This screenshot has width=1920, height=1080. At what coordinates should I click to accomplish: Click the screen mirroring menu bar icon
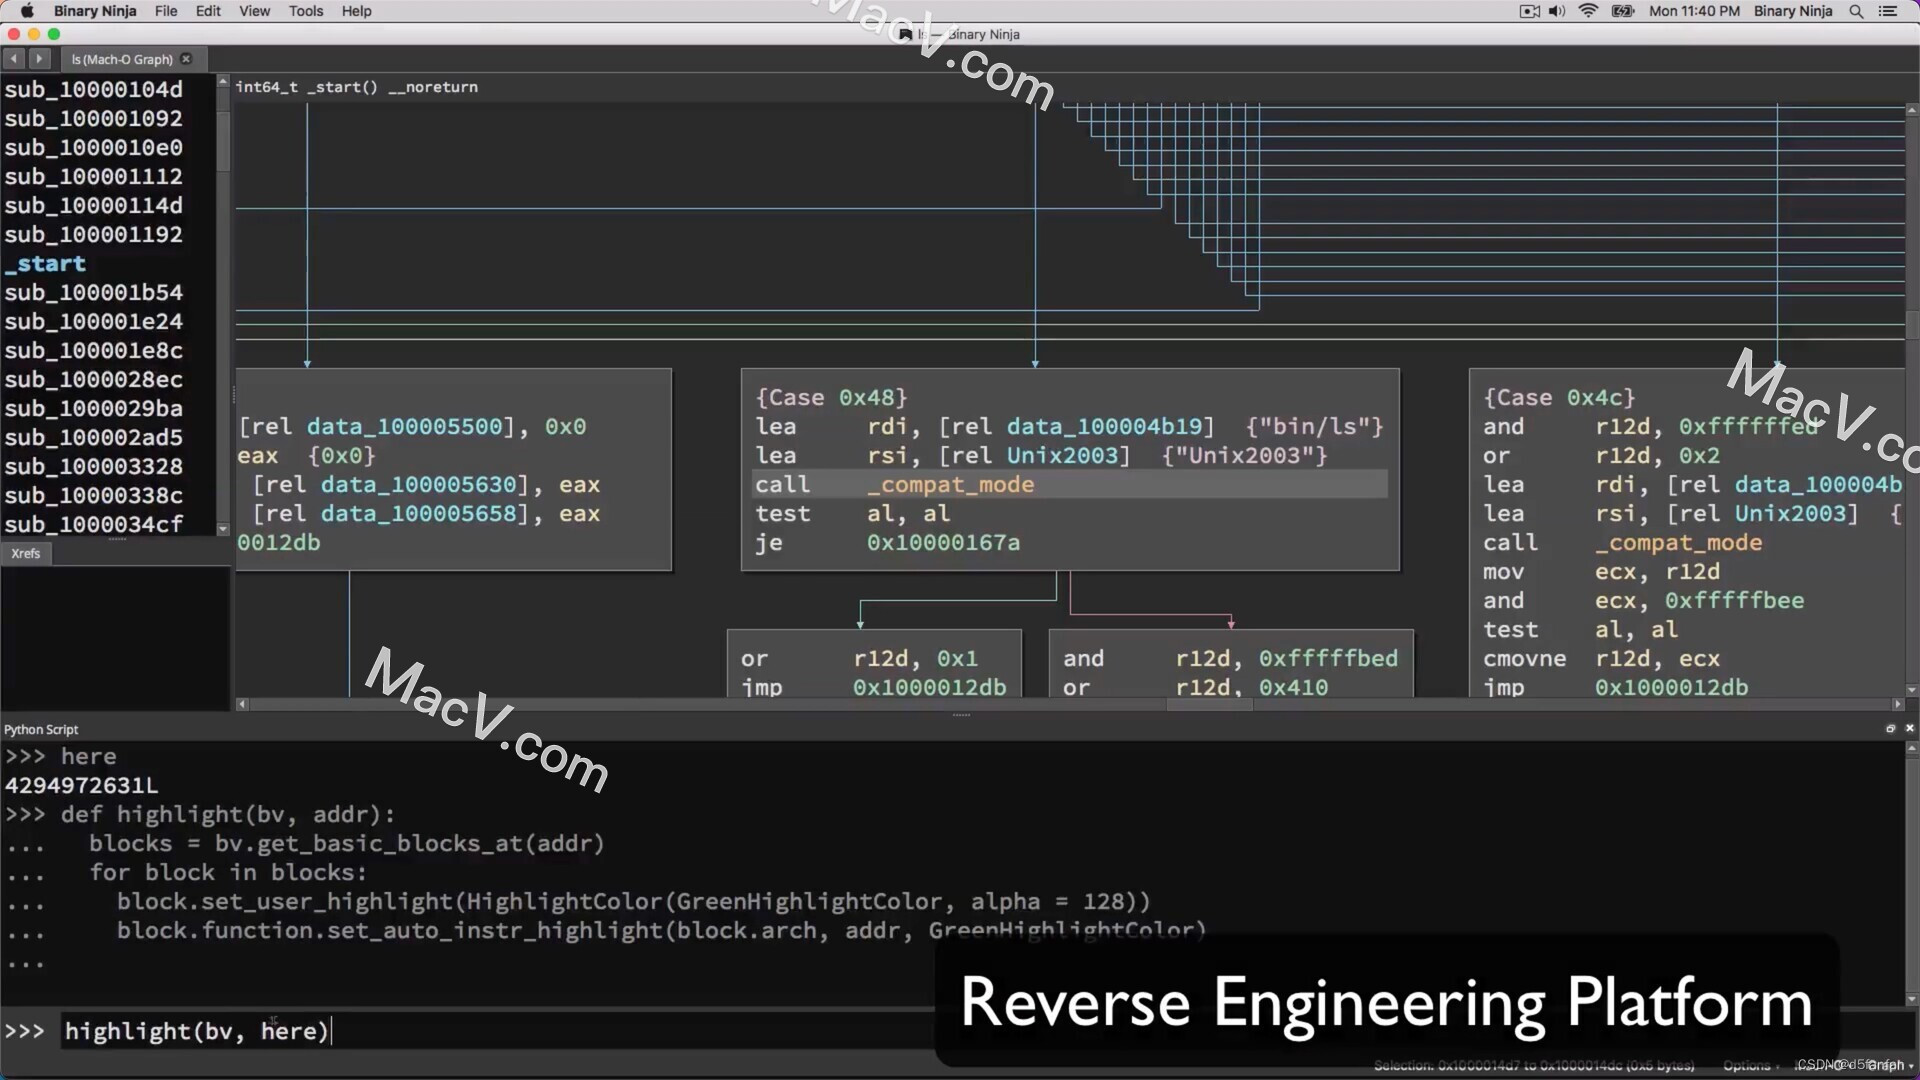pyautogui.click(x=1528, y=11)
